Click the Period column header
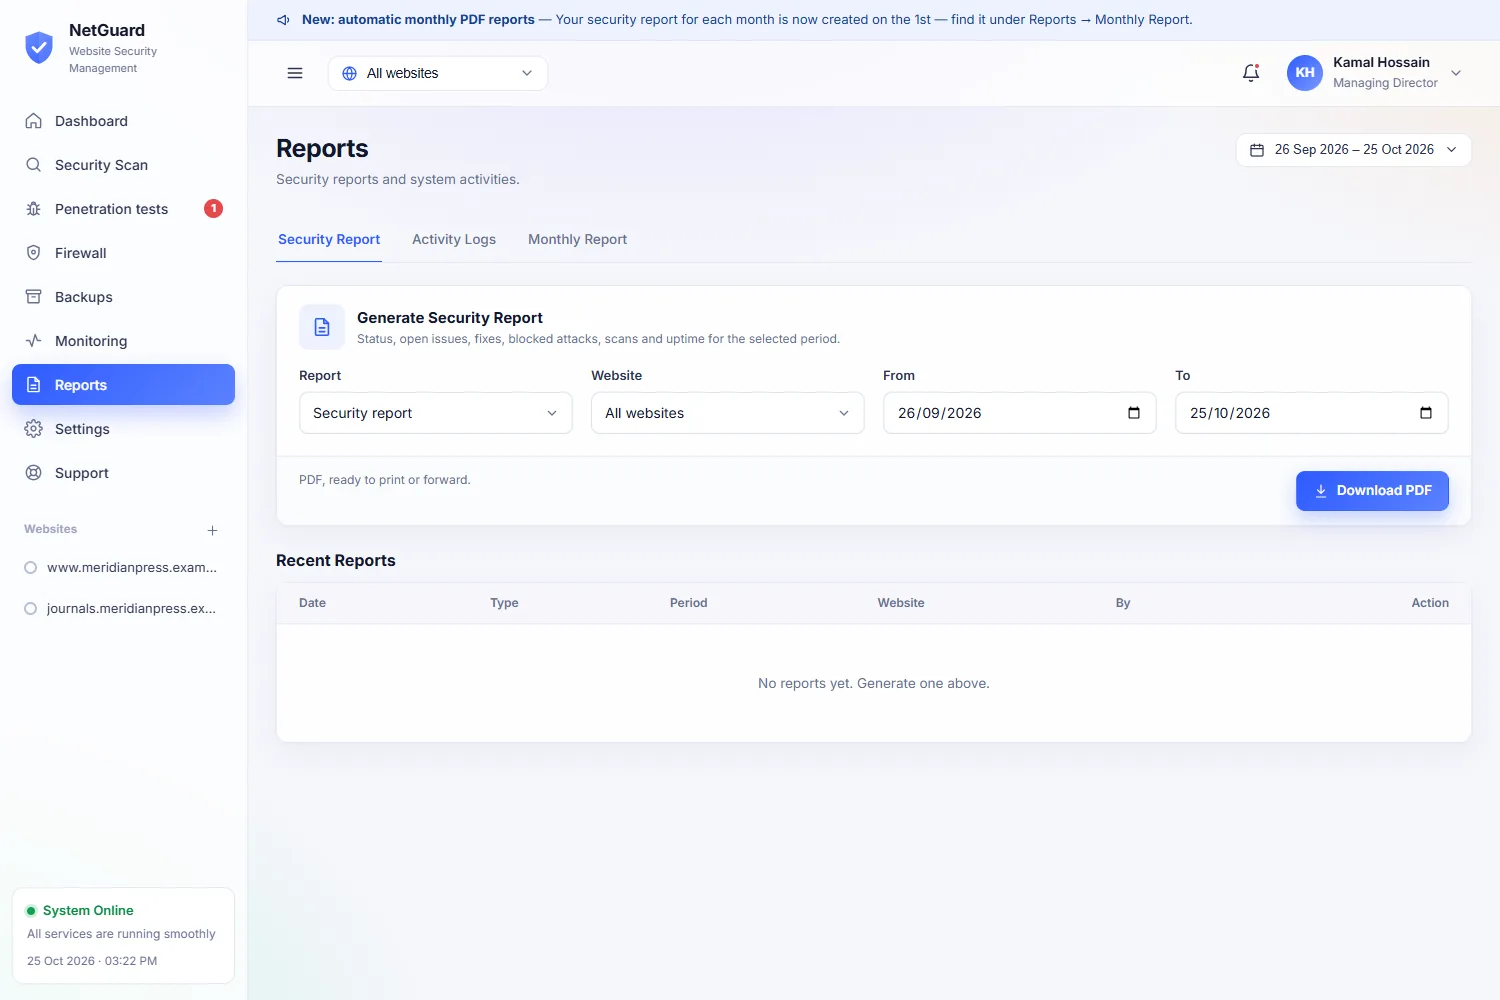 click(689, 603)
